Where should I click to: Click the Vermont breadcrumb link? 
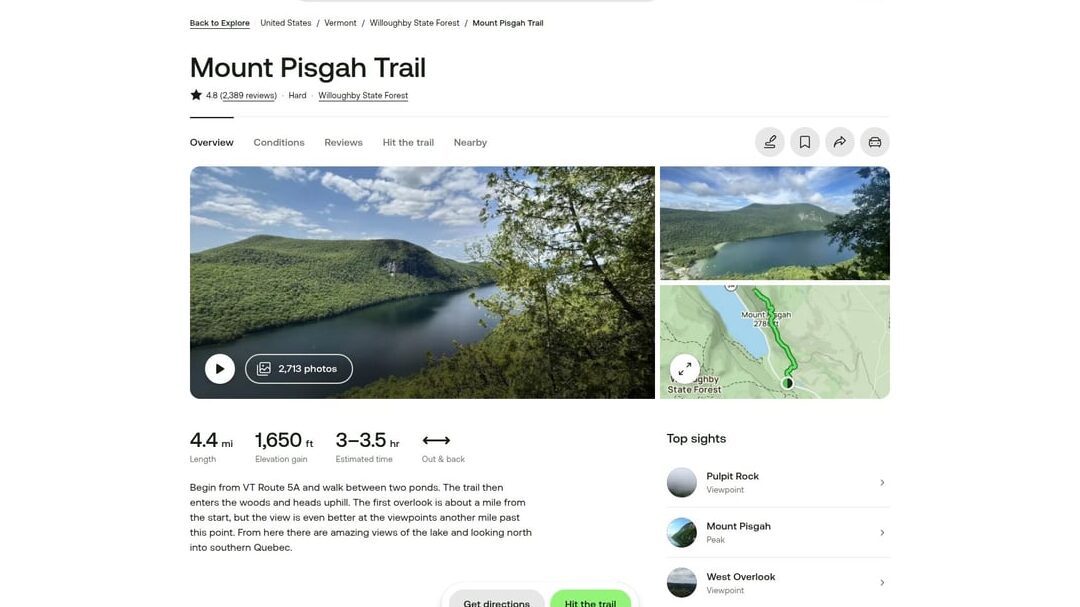tap(340, 23)
